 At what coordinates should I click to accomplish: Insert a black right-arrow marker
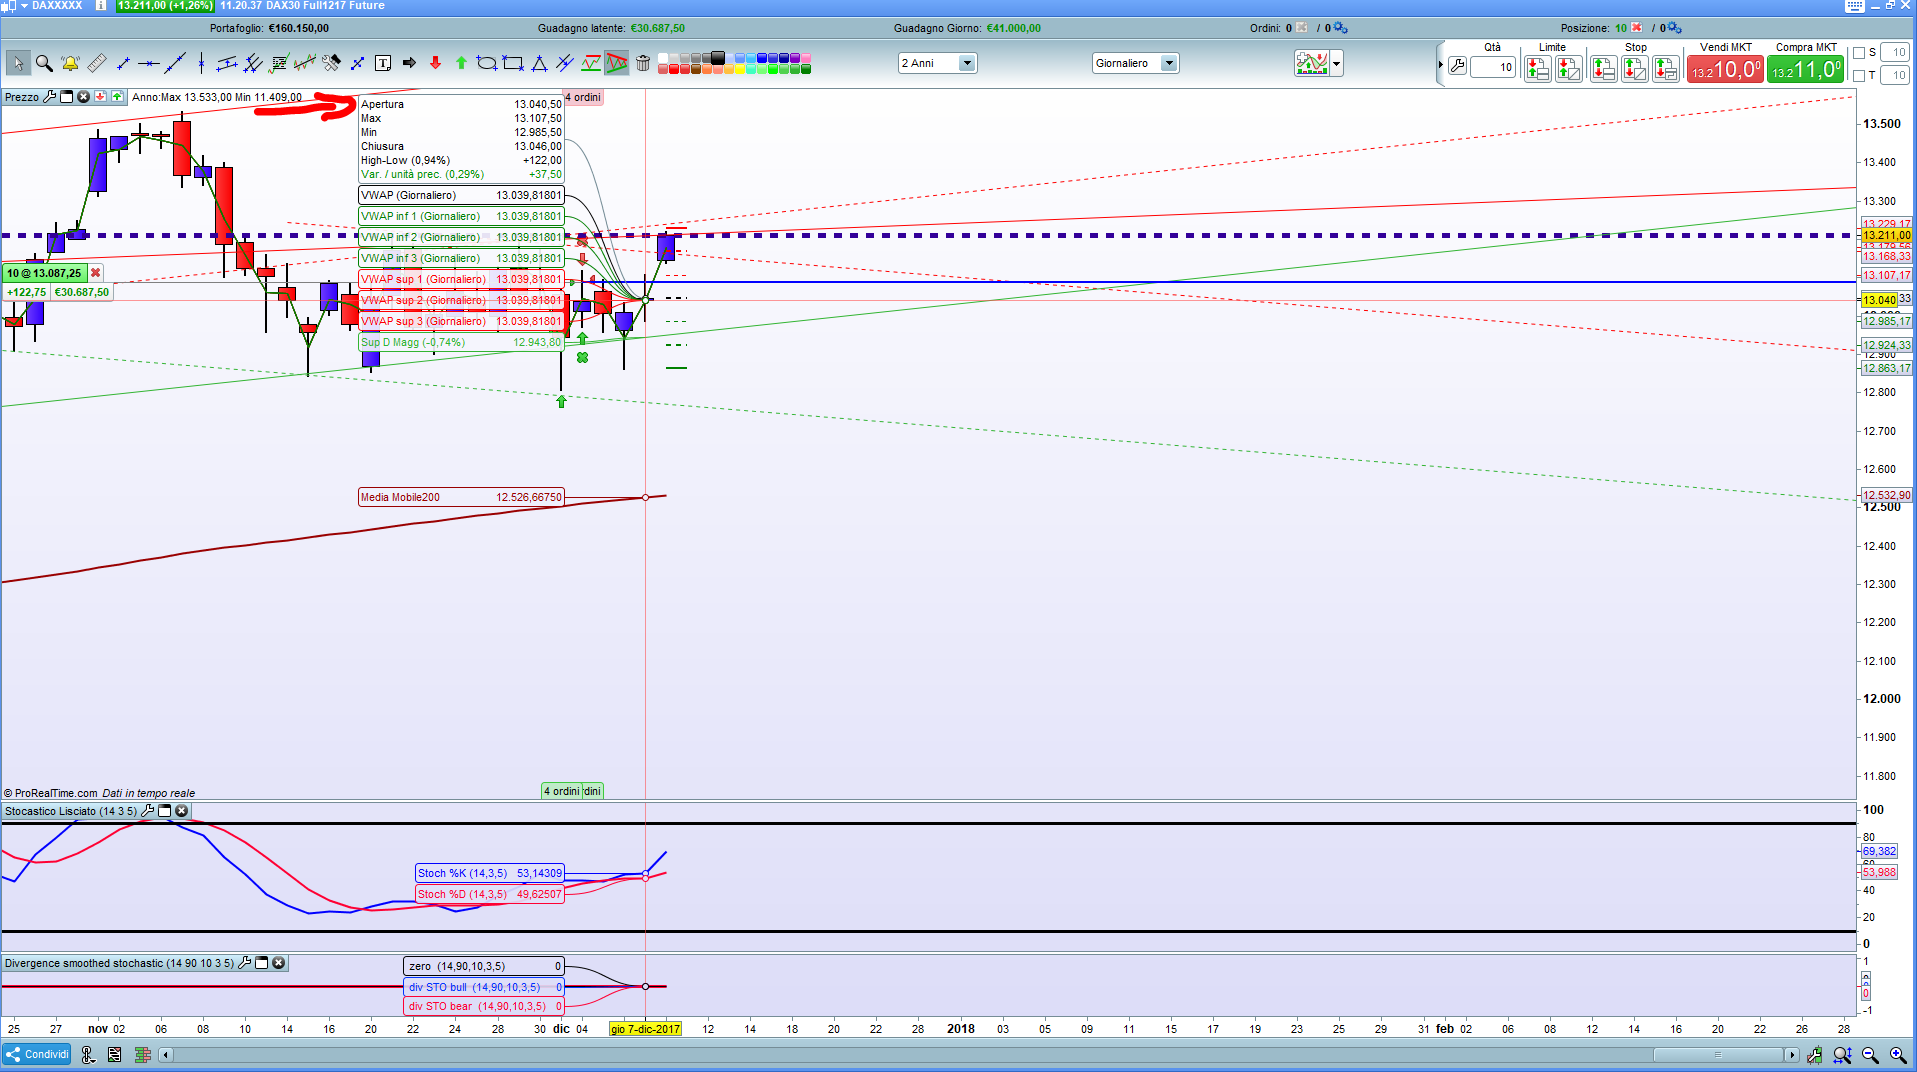click(x=409, y=63)
